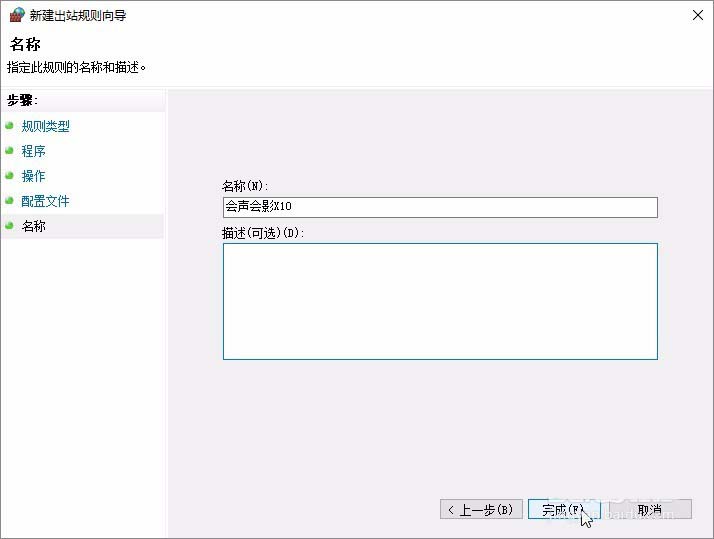Focus the 名称(N) text field
Viewport: 714px width, 539px height.
pos(440,207)
